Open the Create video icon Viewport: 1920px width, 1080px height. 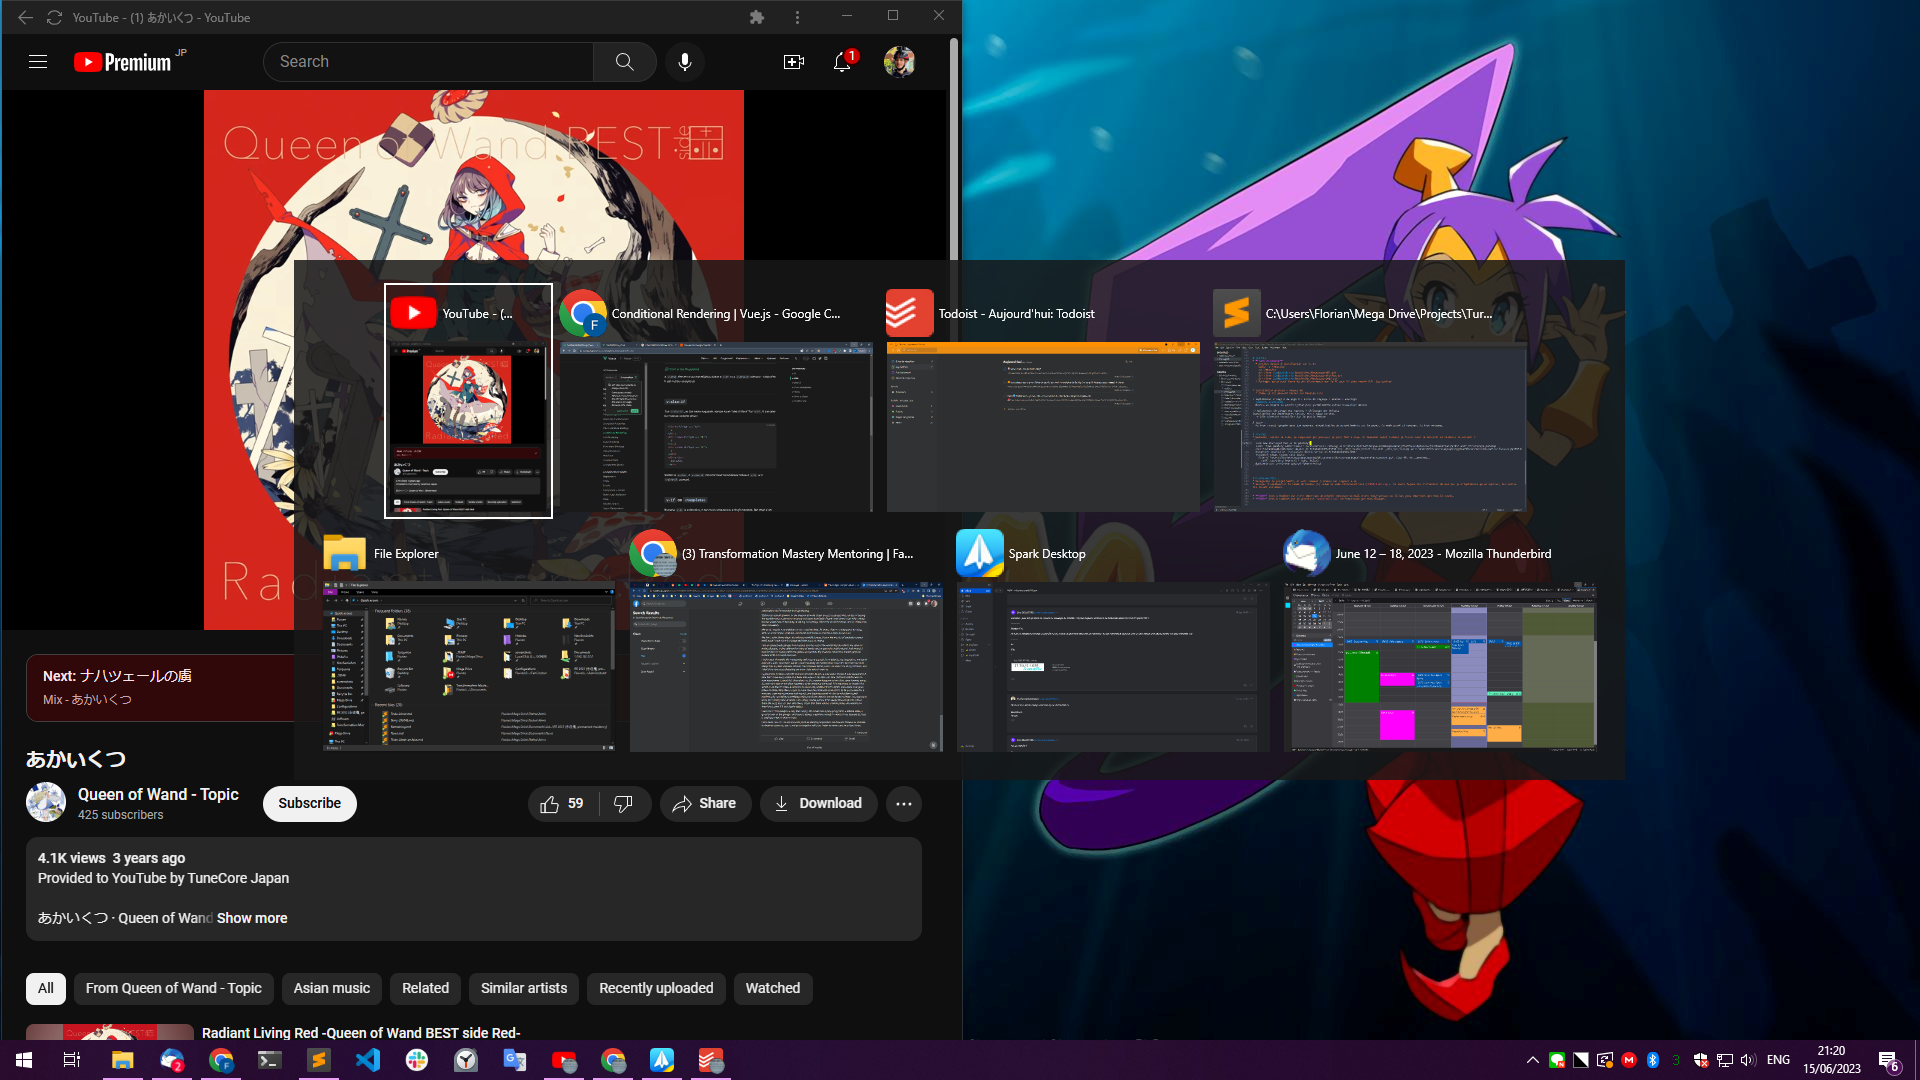pos(793,62)
